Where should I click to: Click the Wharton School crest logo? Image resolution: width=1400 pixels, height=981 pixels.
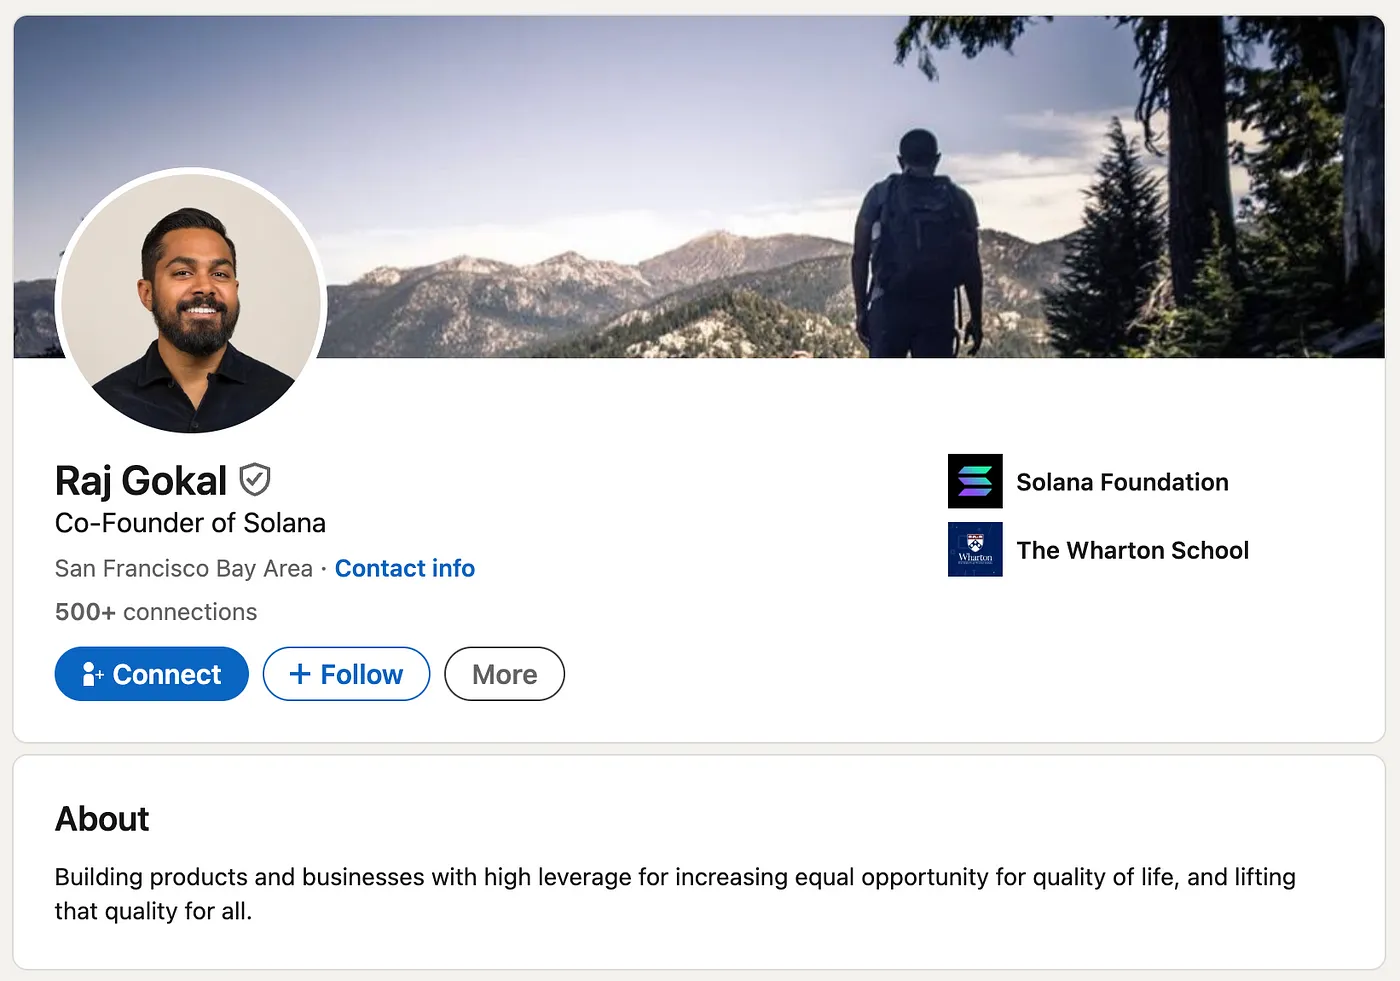975,550
